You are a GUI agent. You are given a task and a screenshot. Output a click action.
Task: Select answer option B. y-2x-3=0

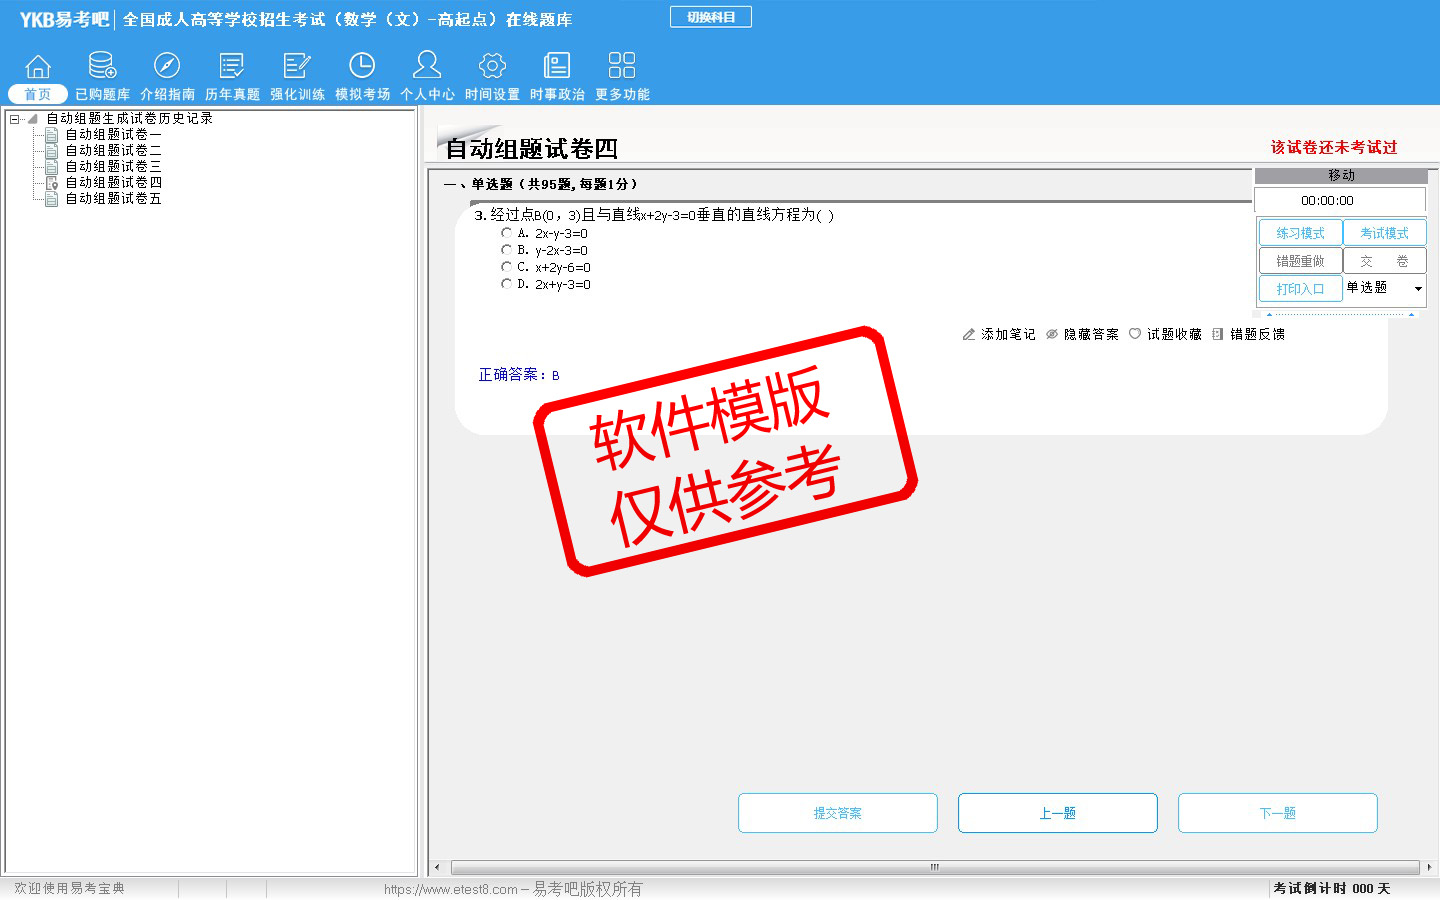click(506, 250)
